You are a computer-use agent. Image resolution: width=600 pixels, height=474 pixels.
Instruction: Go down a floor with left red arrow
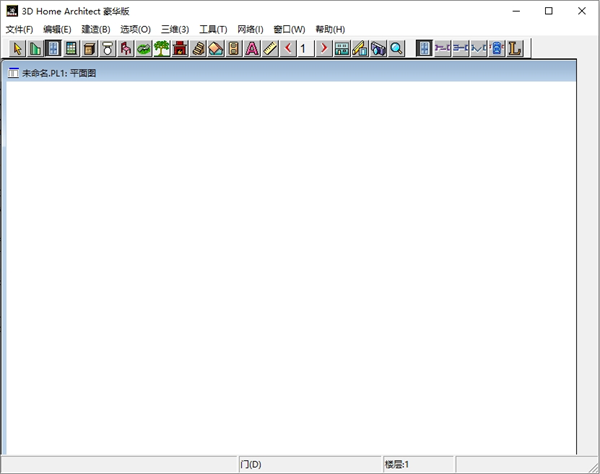(x=287, y=48)
